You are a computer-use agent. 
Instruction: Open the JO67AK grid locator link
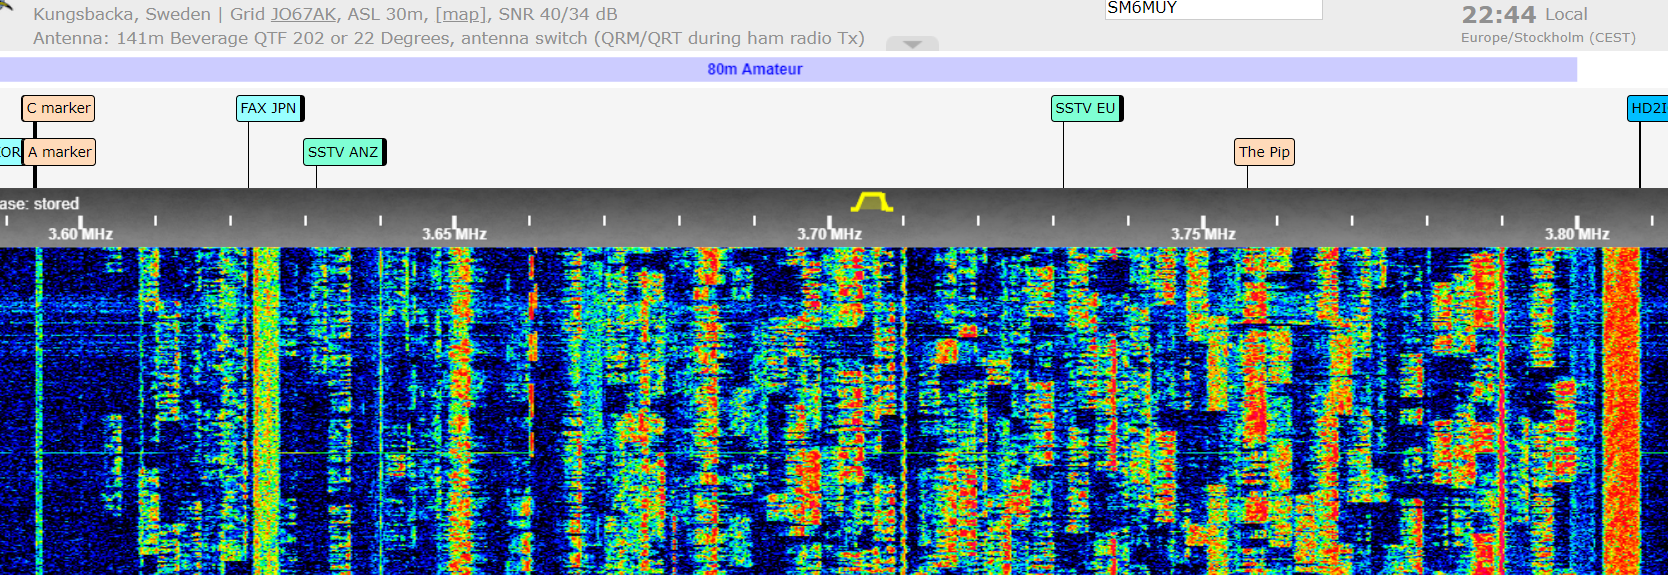point(303,14)
